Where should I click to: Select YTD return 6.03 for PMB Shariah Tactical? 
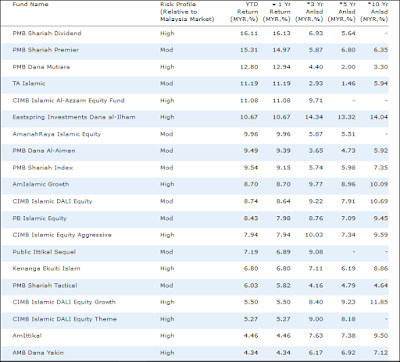pyautogui.click(x=251, y=286)
